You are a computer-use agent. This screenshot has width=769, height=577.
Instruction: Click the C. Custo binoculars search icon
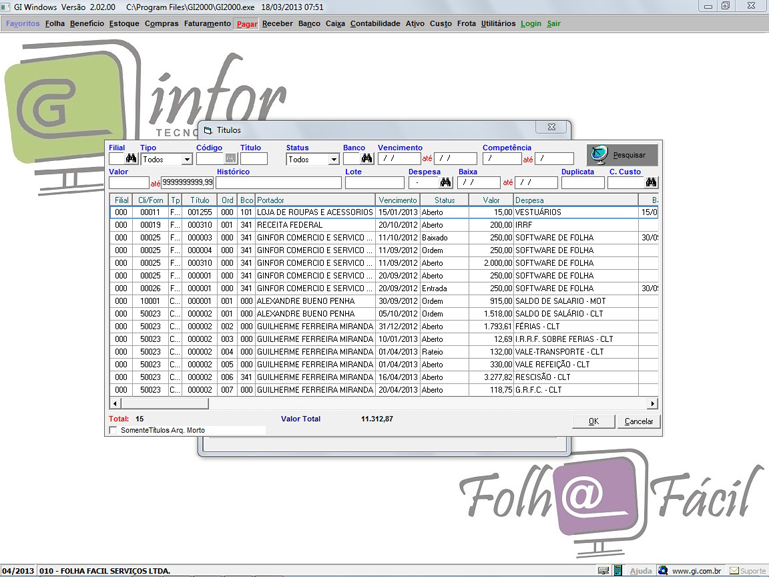[651, 182]
